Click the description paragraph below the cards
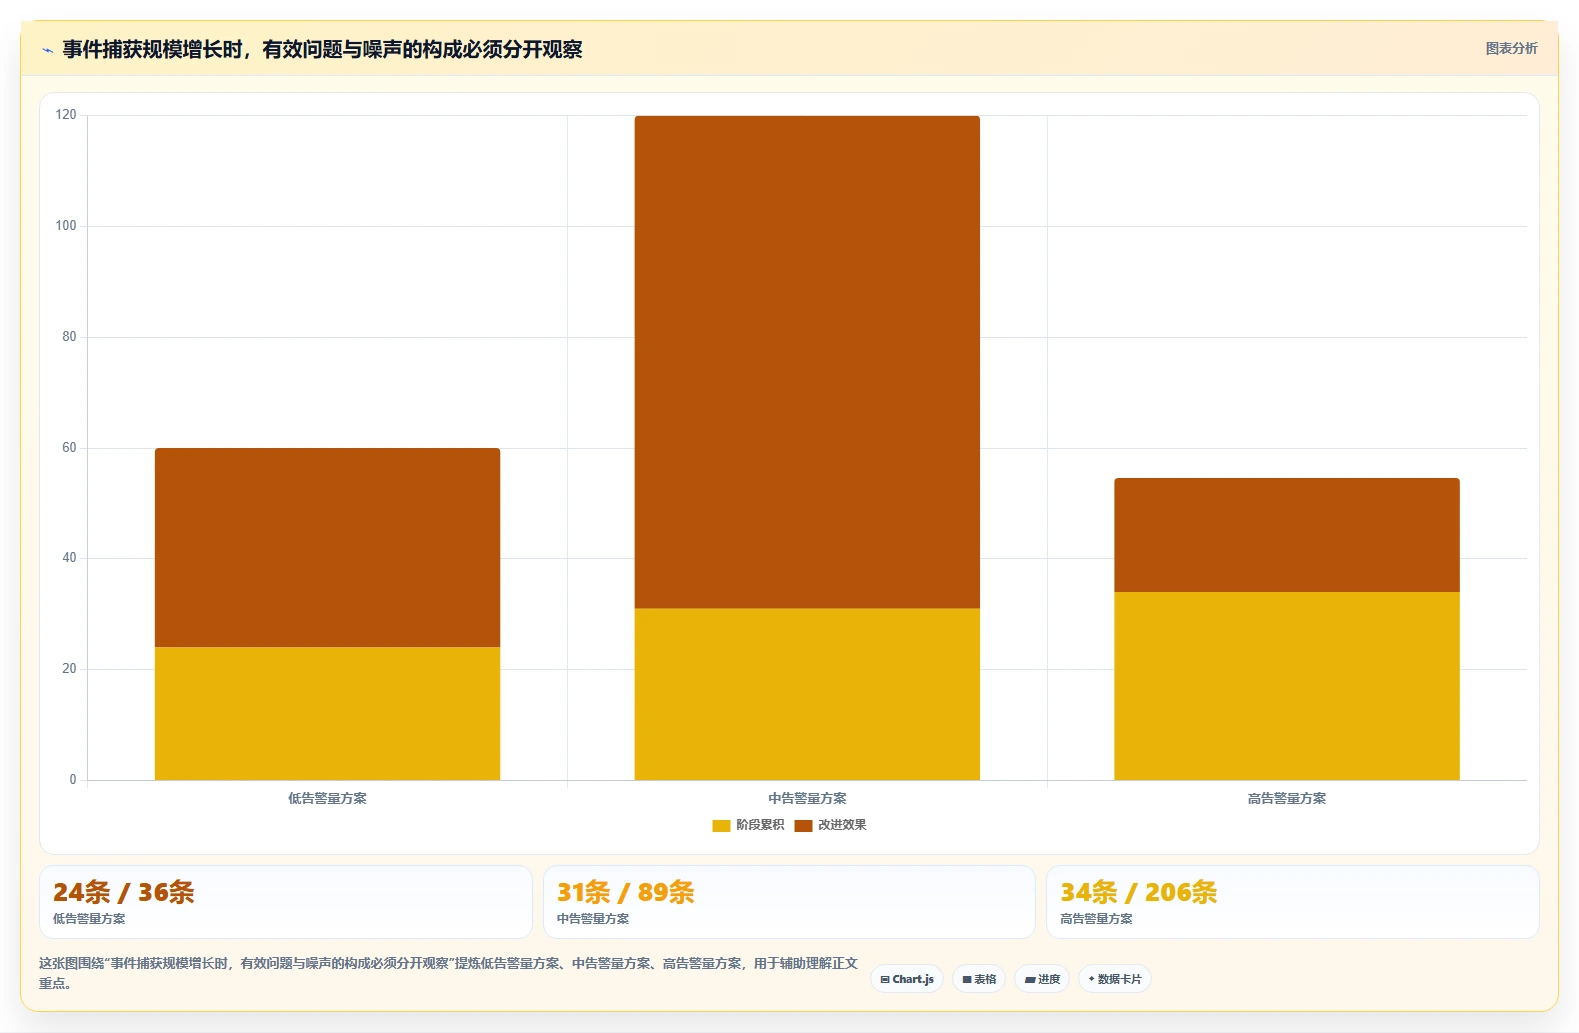This screenshot has width=1579, height=1033. [x=448, y=973]
